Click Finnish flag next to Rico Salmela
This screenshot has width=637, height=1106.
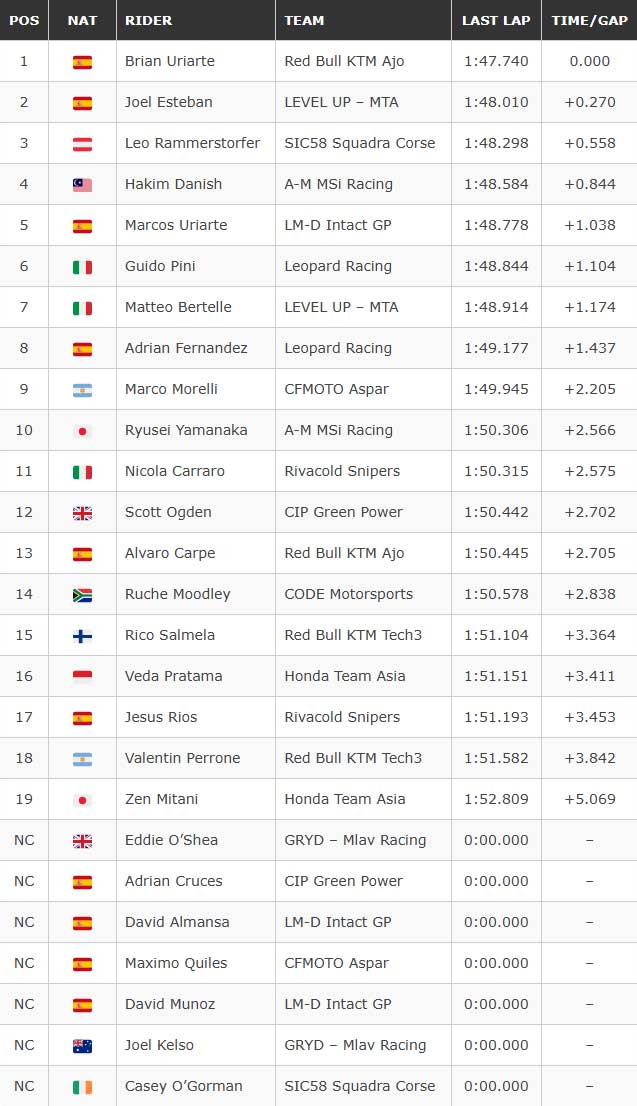point(82,636)
